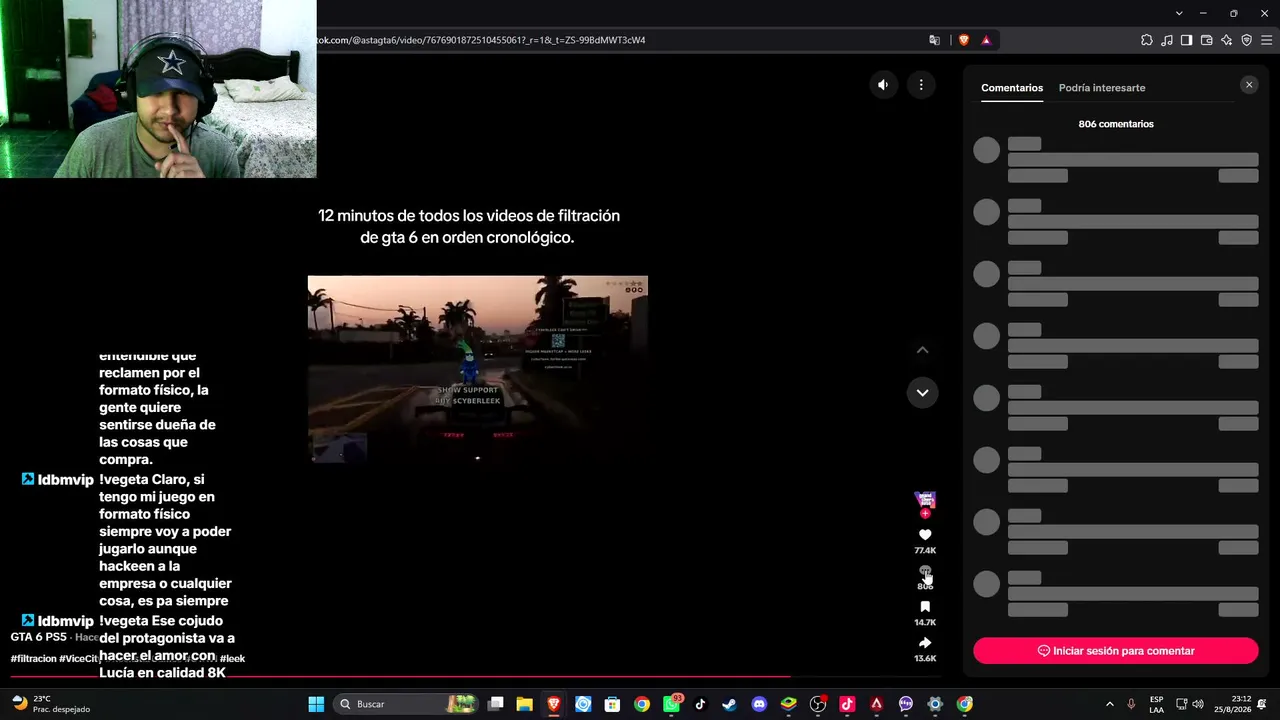The image size is (1280, 720).
Task: Toggle the Brave sidebar panel
Action: click(x=1187, y=40)
